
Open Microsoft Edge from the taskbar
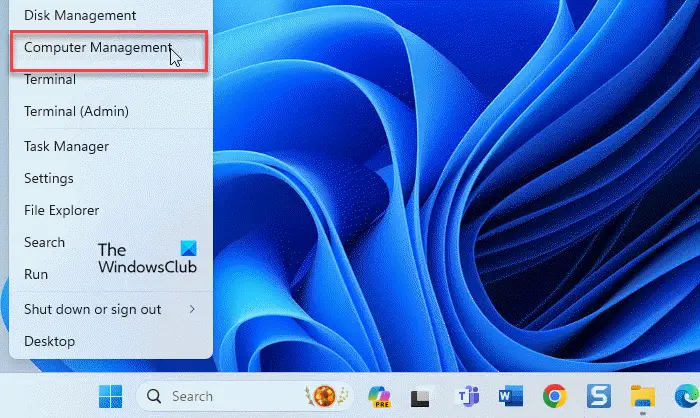[x=687, y=396]
